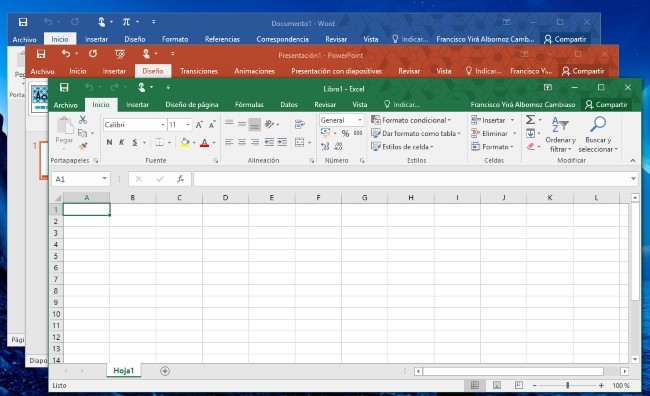Click the clear eraser icon
Viewport: 650px width, 396px height.
[530, 146]
